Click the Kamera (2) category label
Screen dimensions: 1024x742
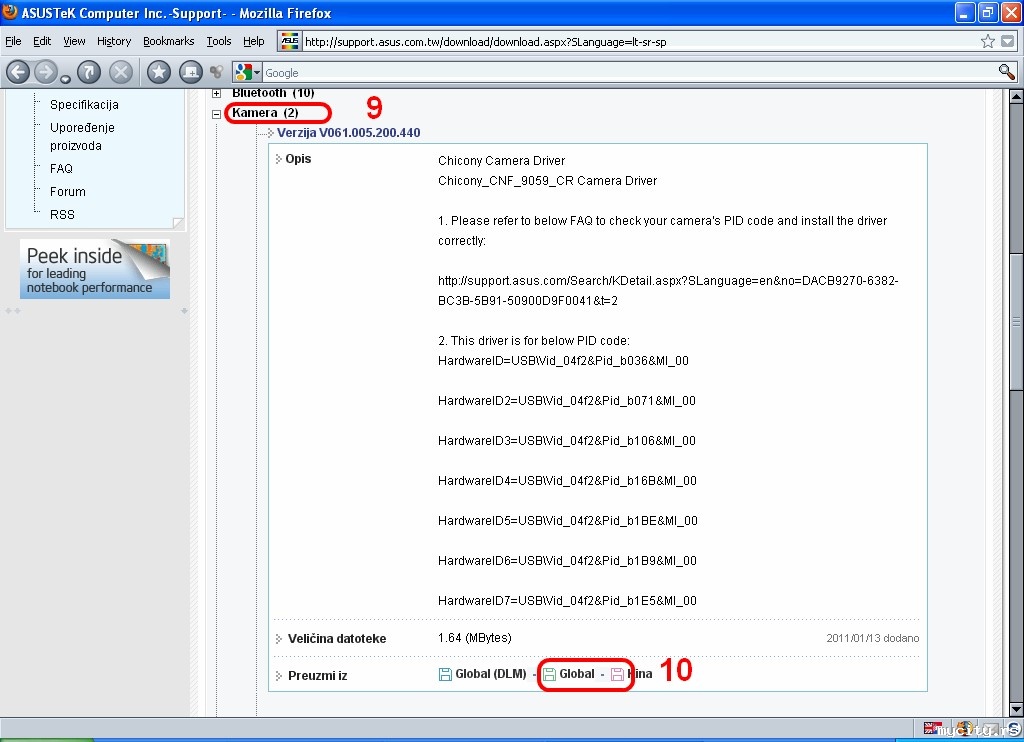pyautogui.click(x=265, y=112)
